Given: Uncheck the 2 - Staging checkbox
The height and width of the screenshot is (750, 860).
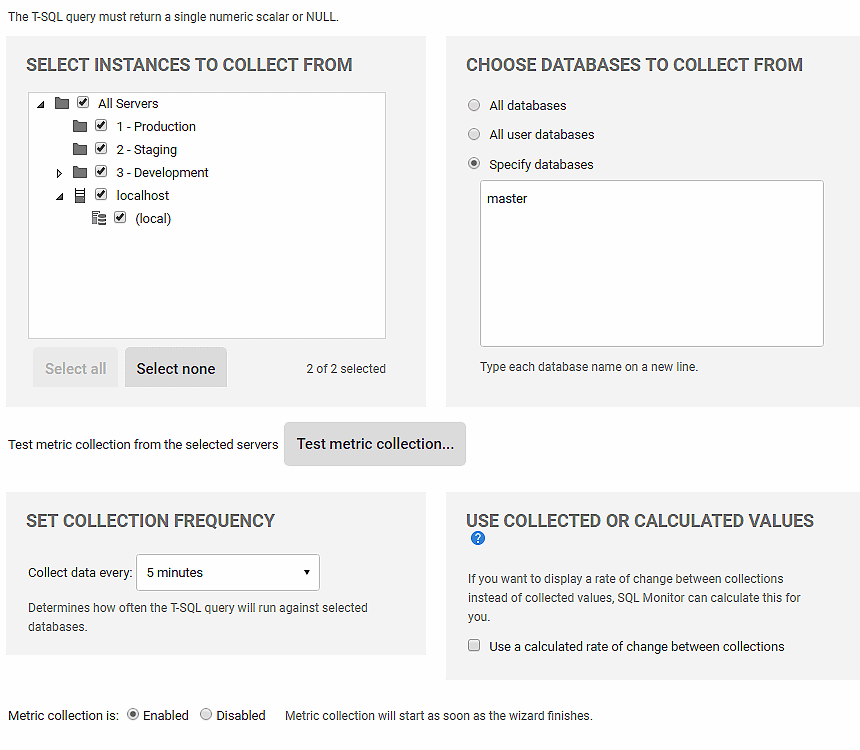Looking at the screenshot, I should [x=101, y=148].
